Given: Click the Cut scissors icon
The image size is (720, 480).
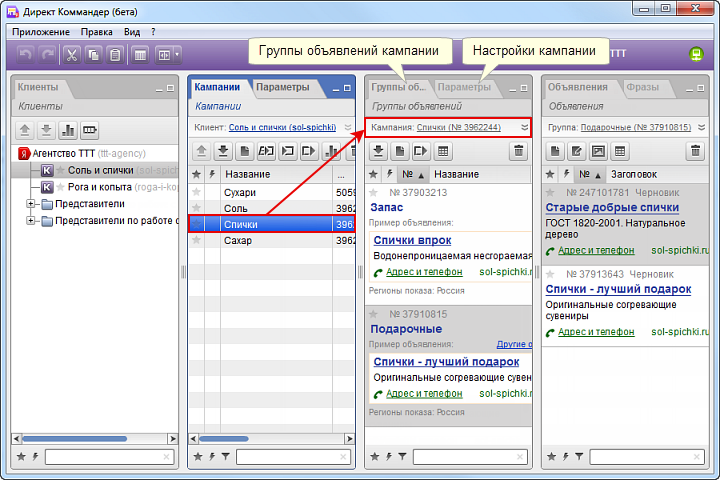Looking at the screenshot, I should pyautogui.click(x=71, y=55).
